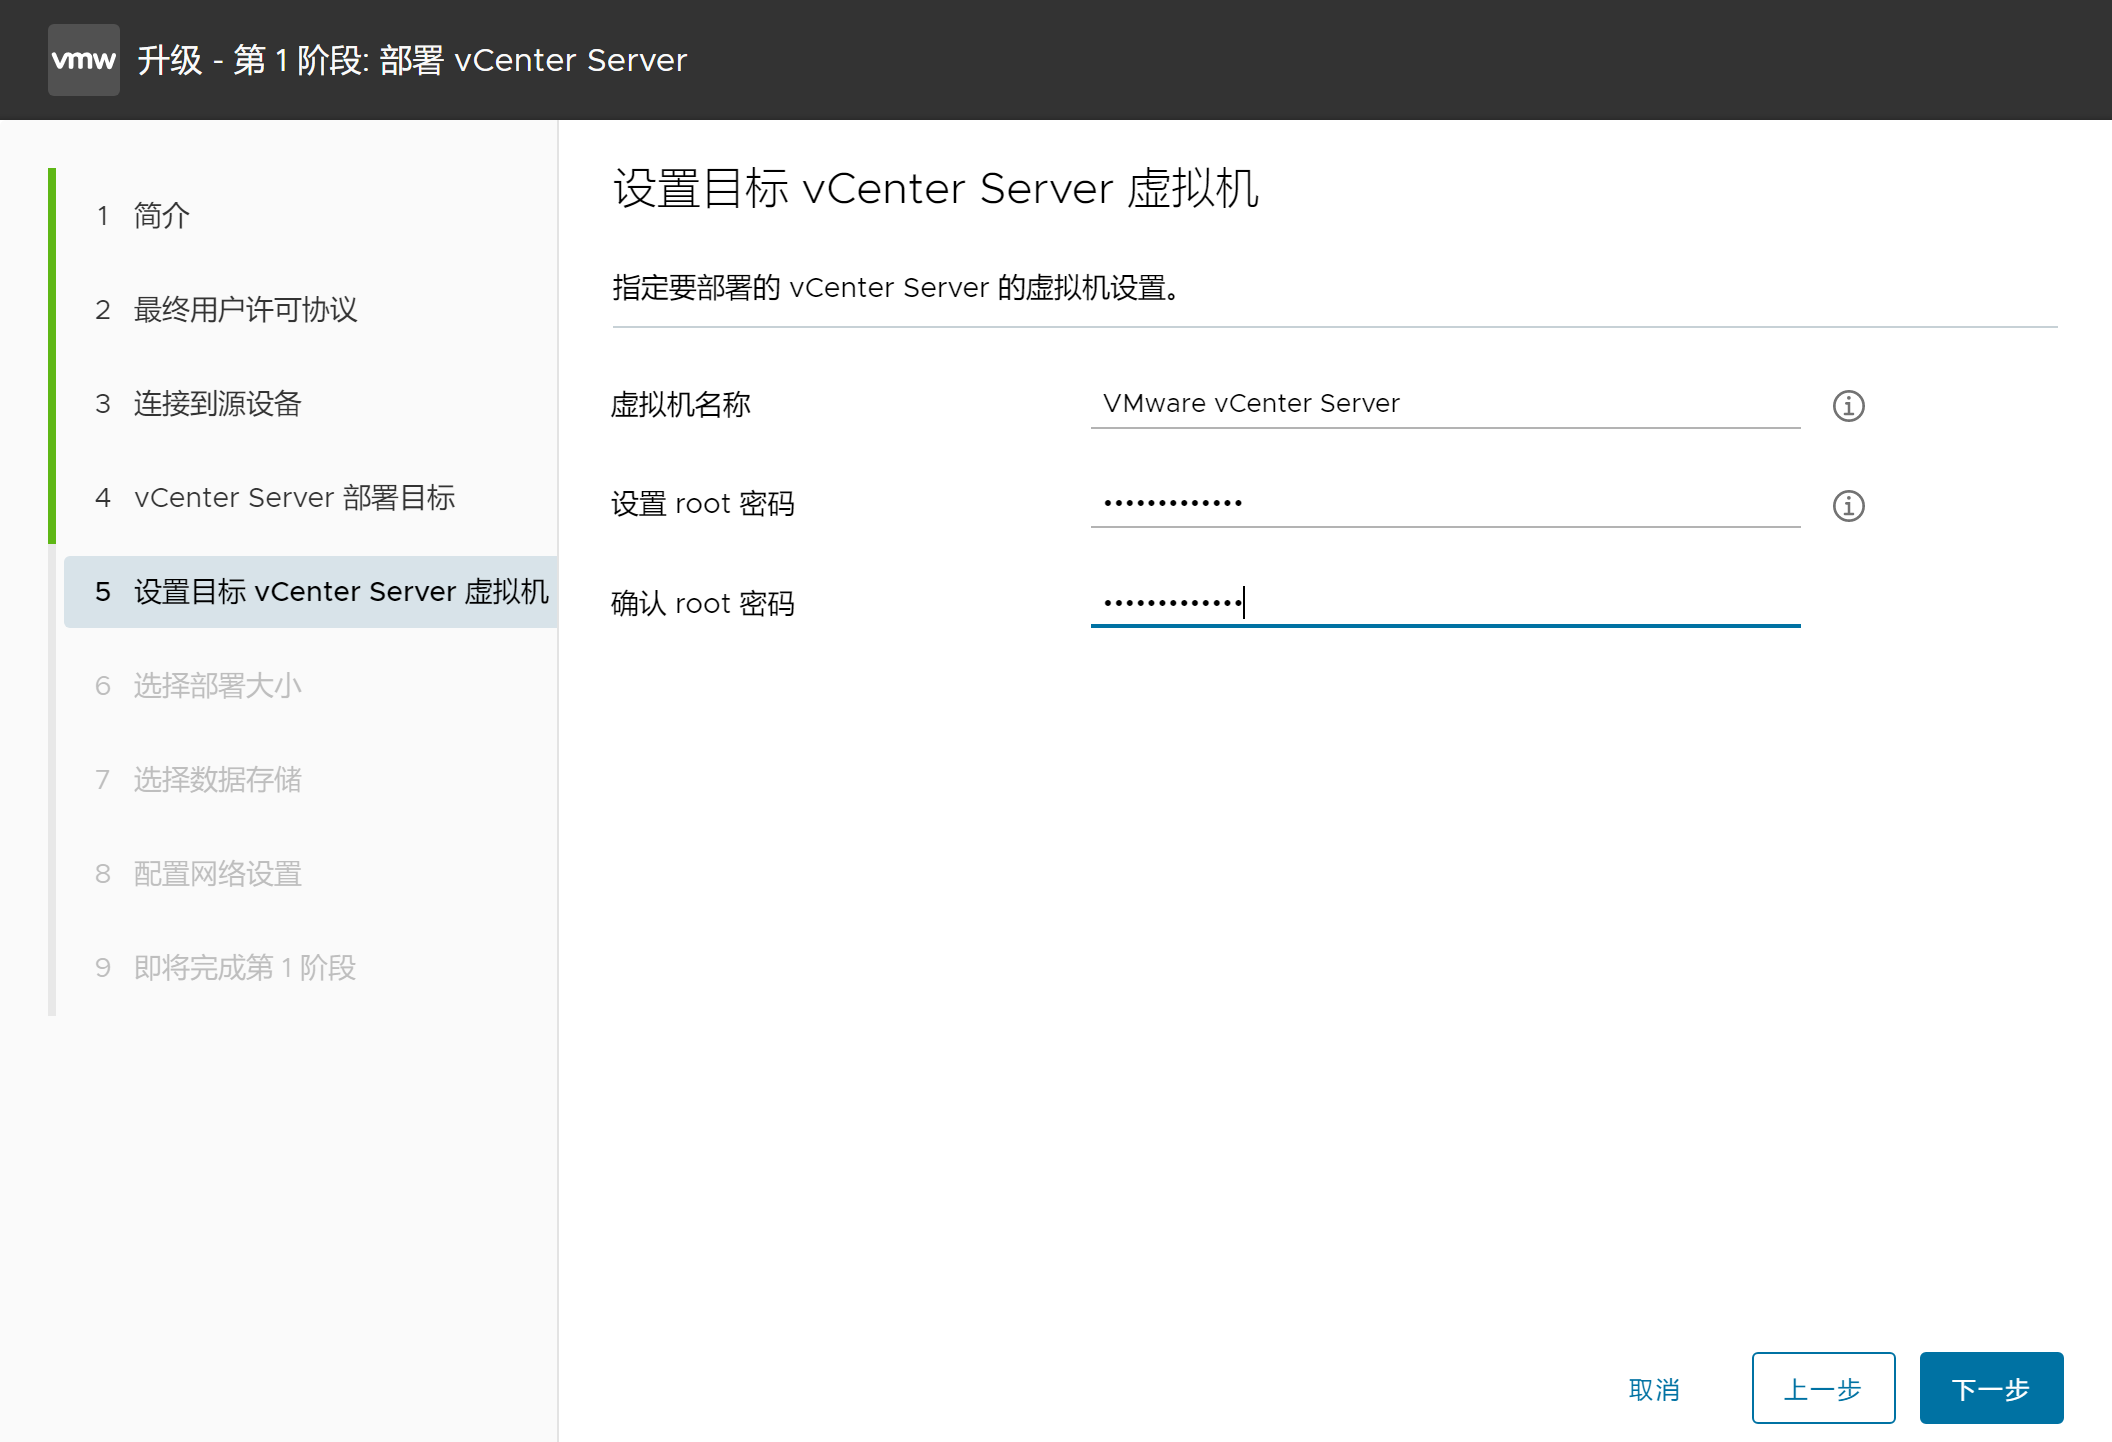Viewport: 2112px width, 1442px height.
Task: Focus the 设置 root 密码 field
Action: pyautogui.click(x=1445, y=503)
